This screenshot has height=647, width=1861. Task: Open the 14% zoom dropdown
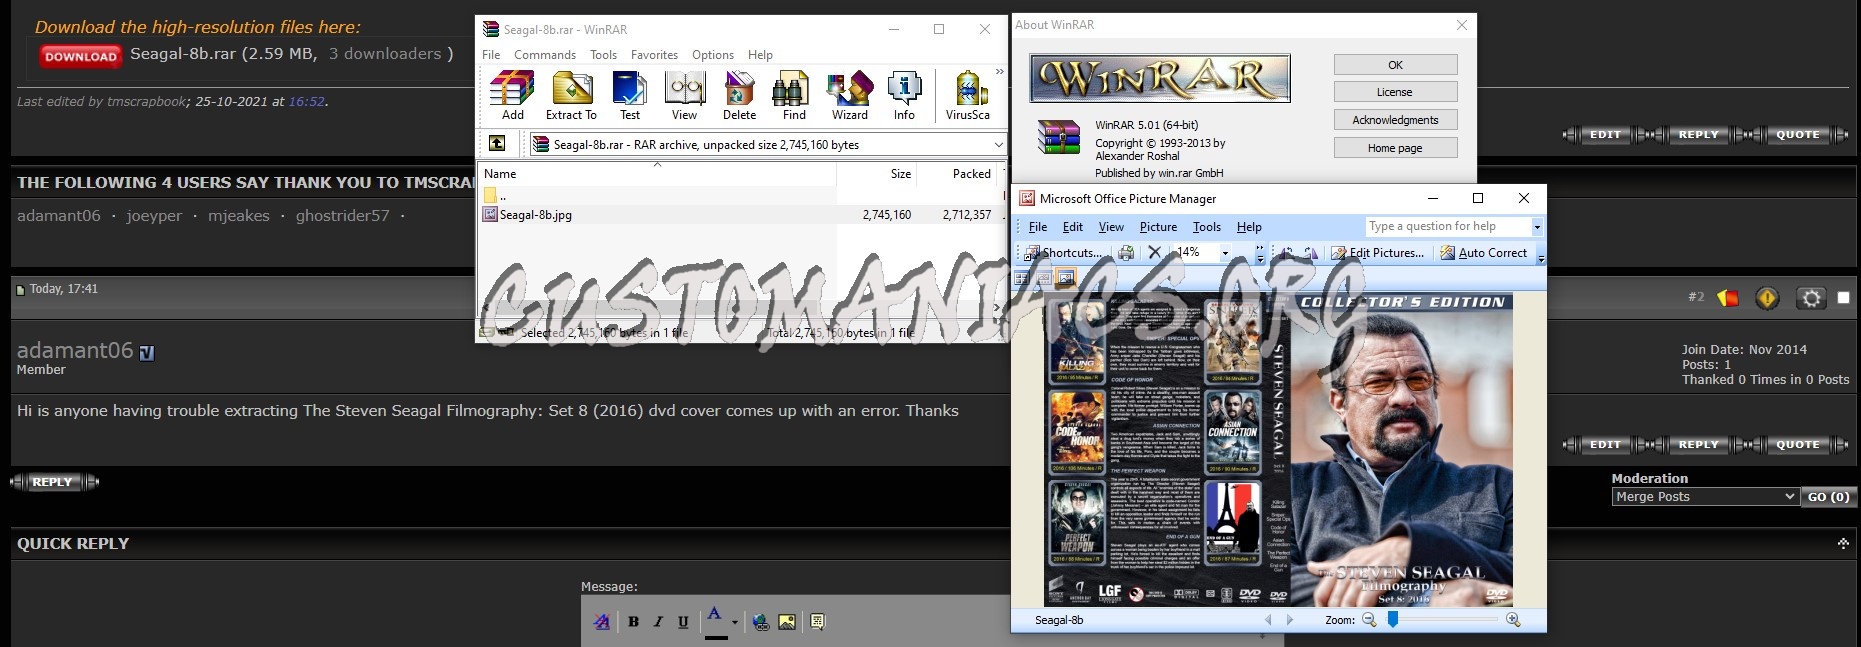(x=1225, y=253)
